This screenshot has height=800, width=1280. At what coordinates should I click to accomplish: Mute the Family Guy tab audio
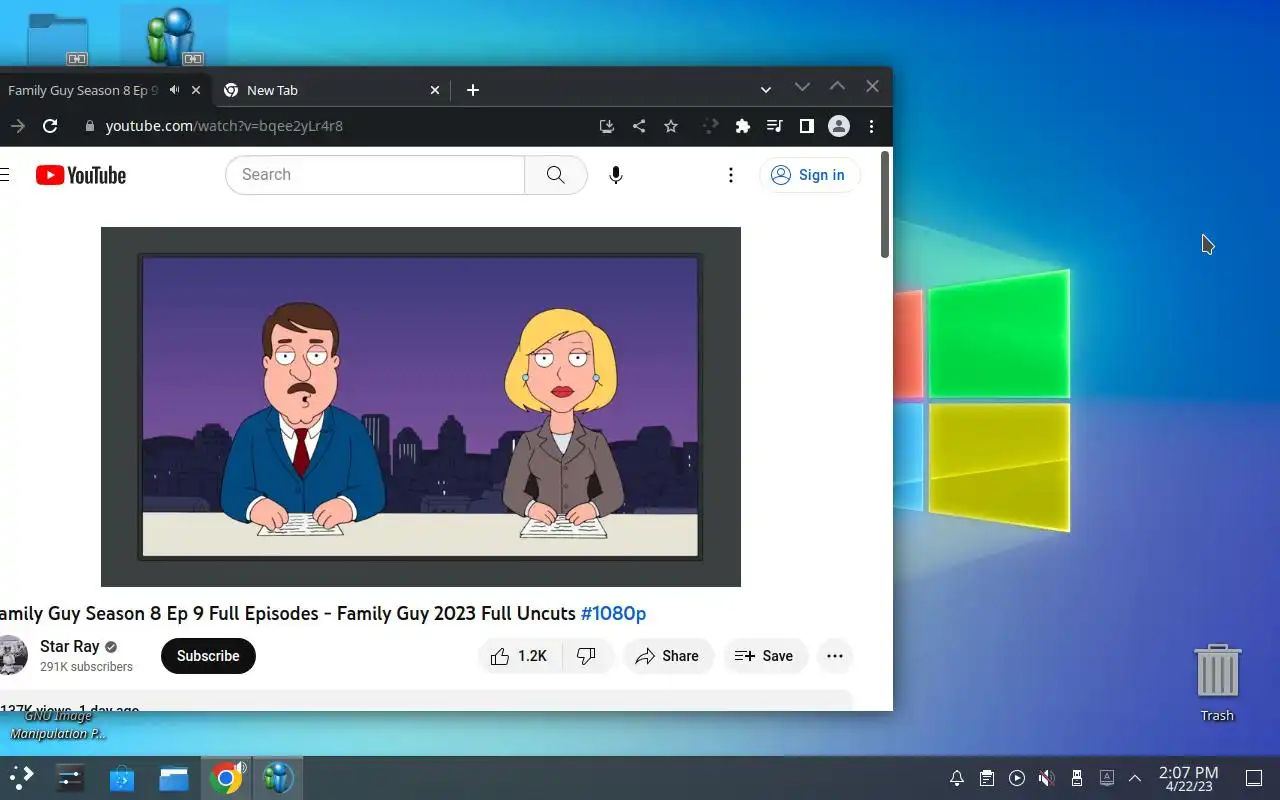(175, 90)
